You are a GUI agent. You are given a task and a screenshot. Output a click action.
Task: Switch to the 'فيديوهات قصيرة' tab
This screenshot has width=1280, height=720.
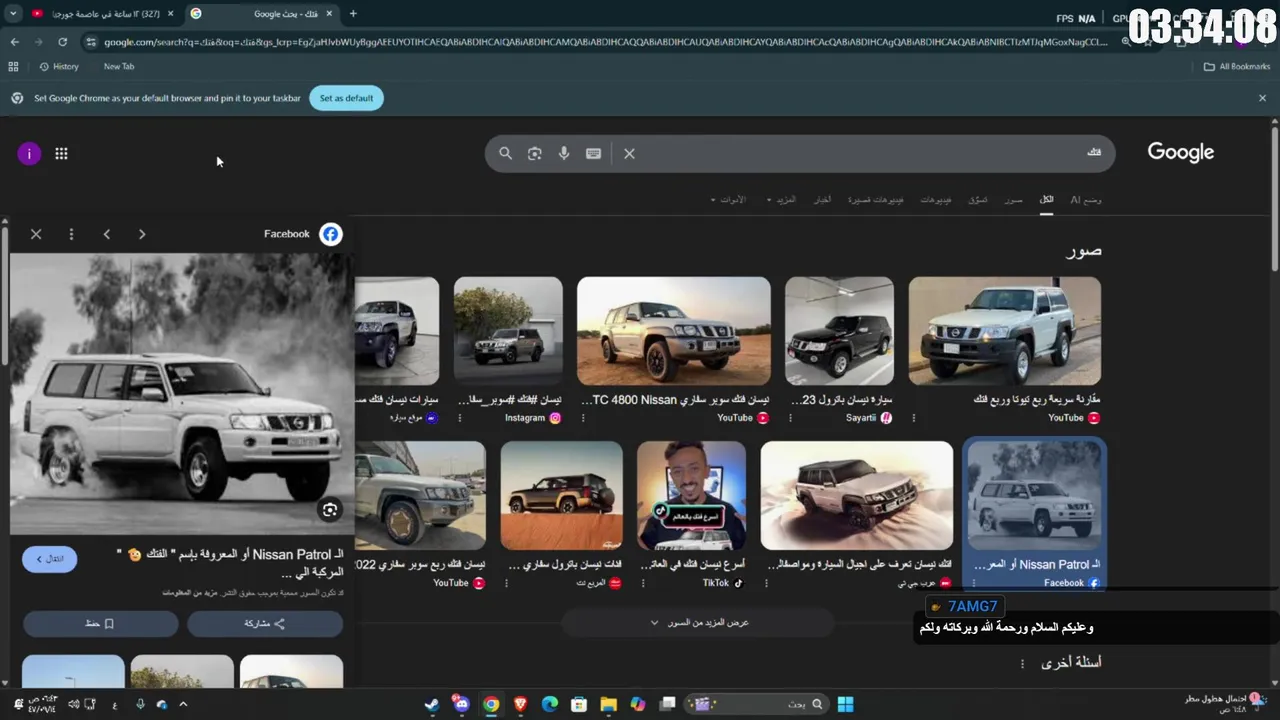click(875, 200)
